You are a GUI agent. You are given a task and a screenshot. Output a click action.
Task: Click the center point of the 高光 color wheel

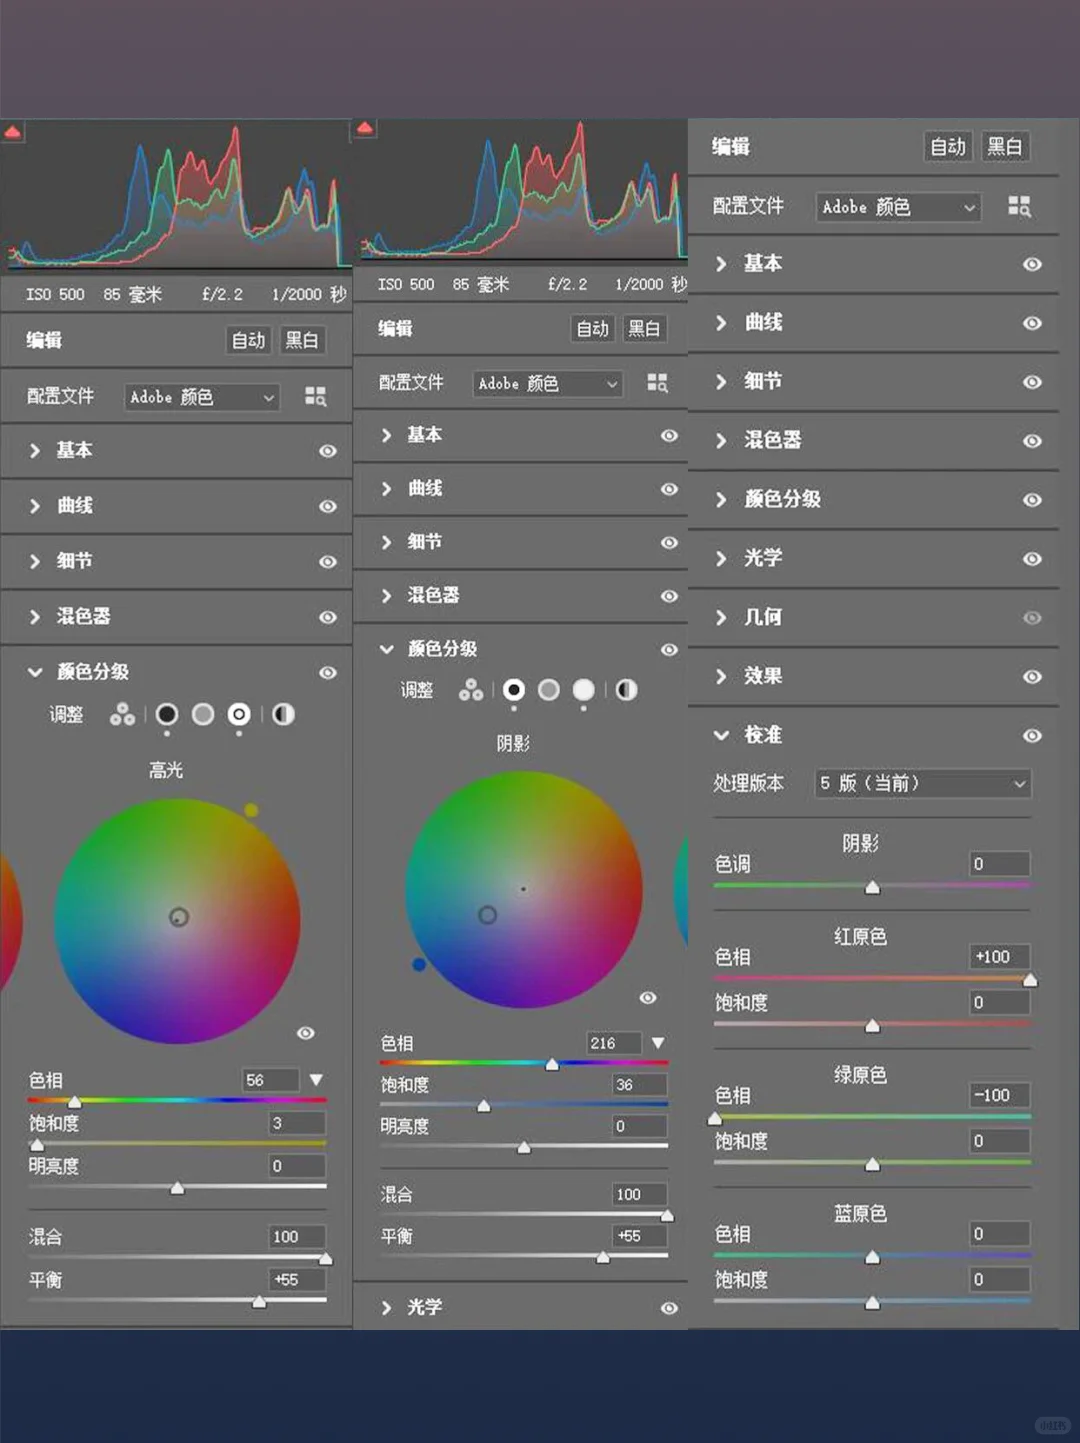179,917
